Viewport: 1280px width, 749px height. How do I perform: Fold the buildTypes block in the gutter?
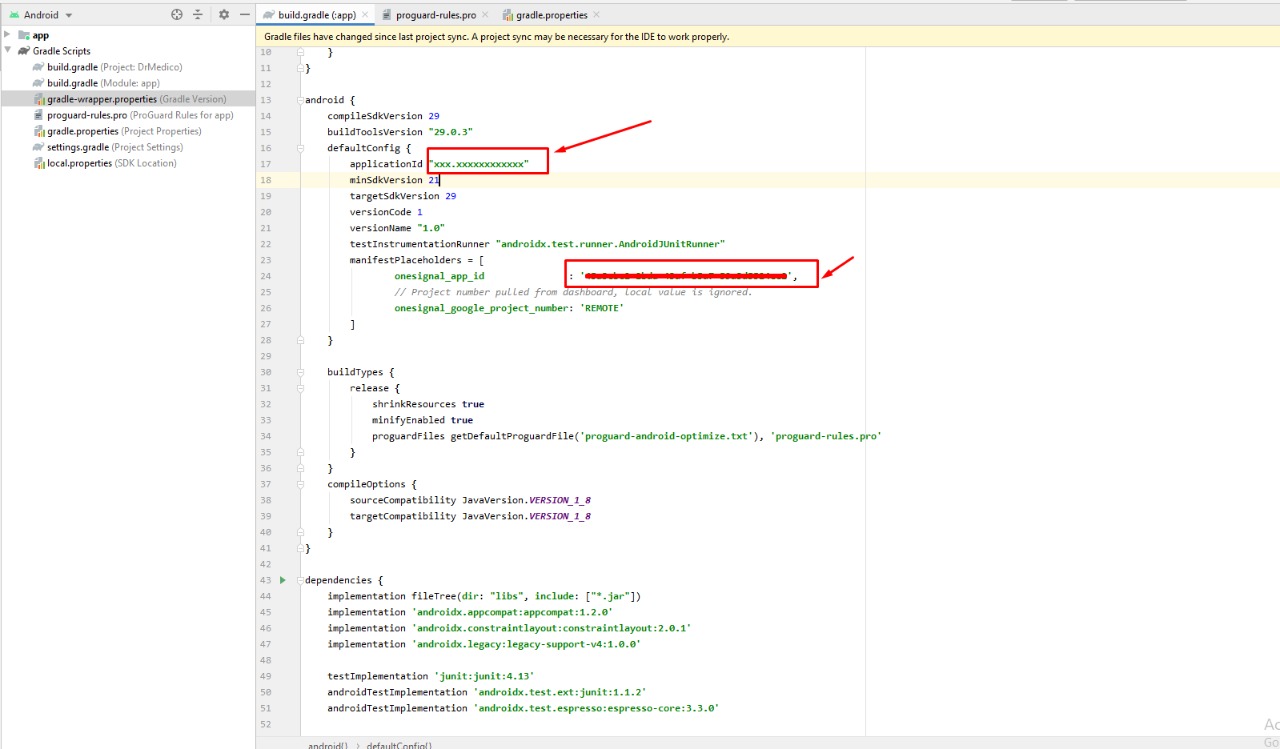[299, 372]
